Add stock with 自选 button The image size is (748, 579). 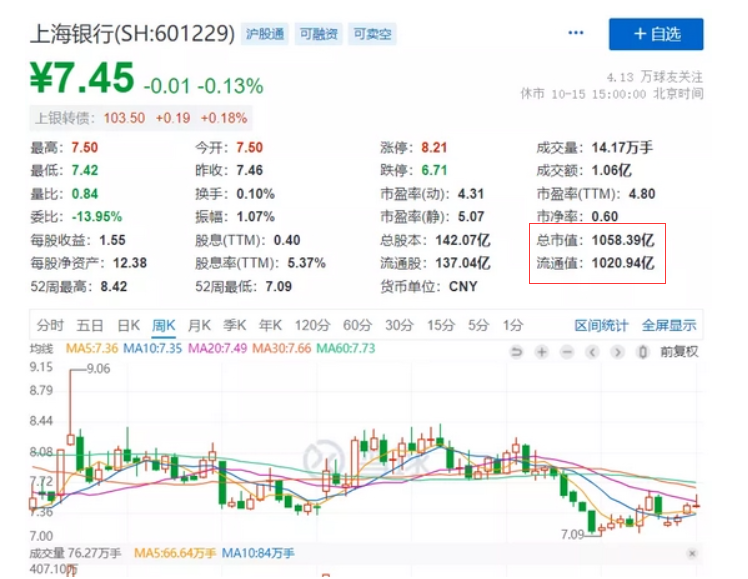click(x=656, y=34)
